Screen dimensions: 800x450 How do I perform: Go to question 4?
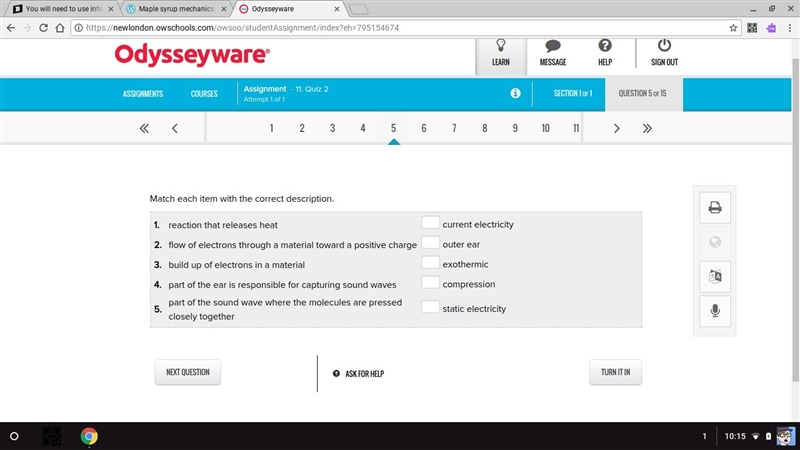click(363, 128)
